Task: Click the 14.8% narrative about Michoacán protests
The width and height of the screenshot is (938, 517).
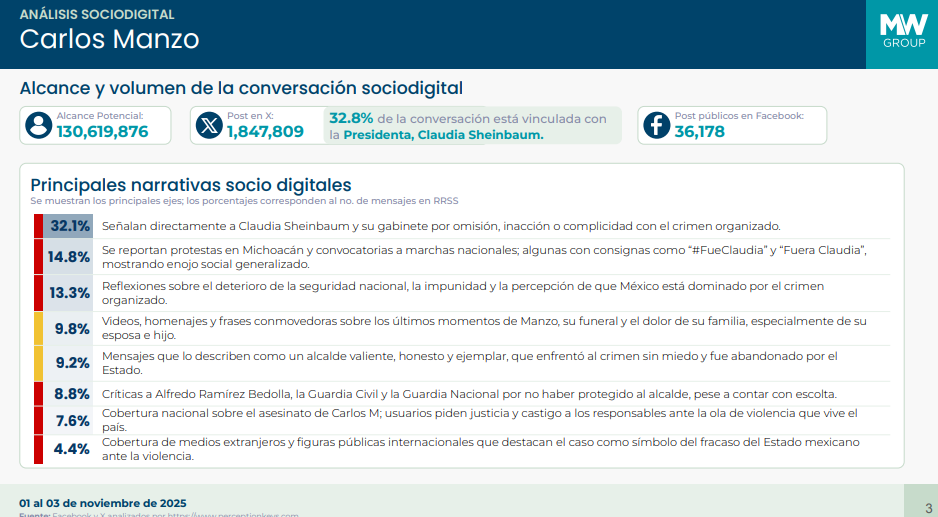Action: coord(484,256)
